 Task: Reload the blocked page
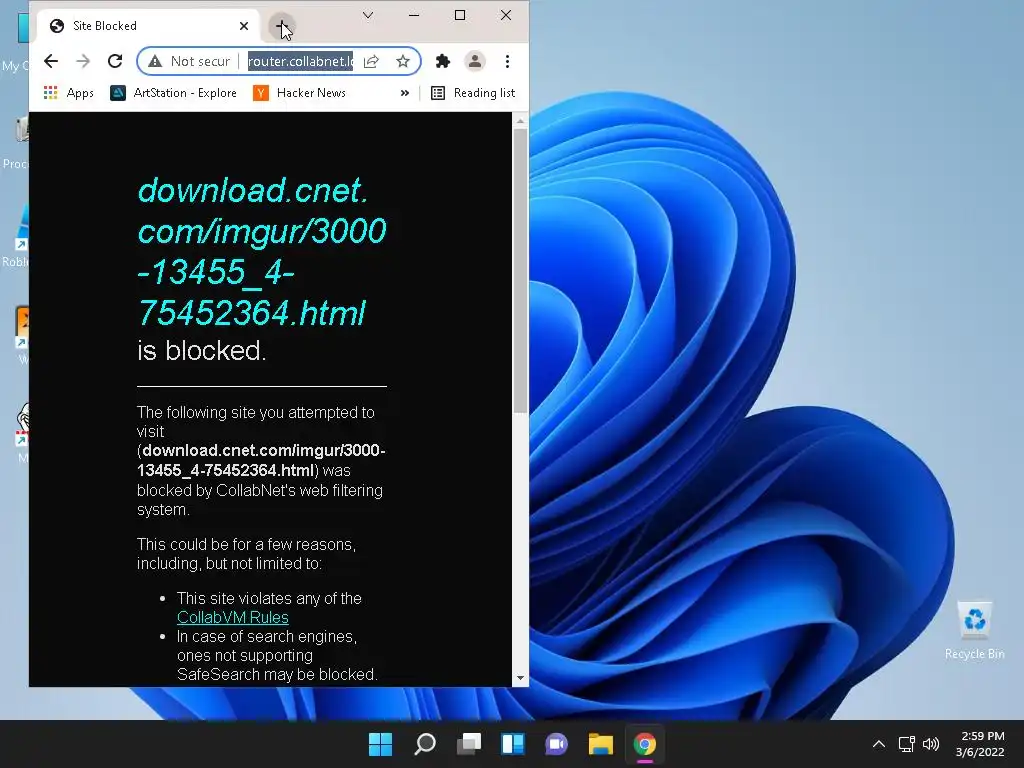(x=115, y=61)
